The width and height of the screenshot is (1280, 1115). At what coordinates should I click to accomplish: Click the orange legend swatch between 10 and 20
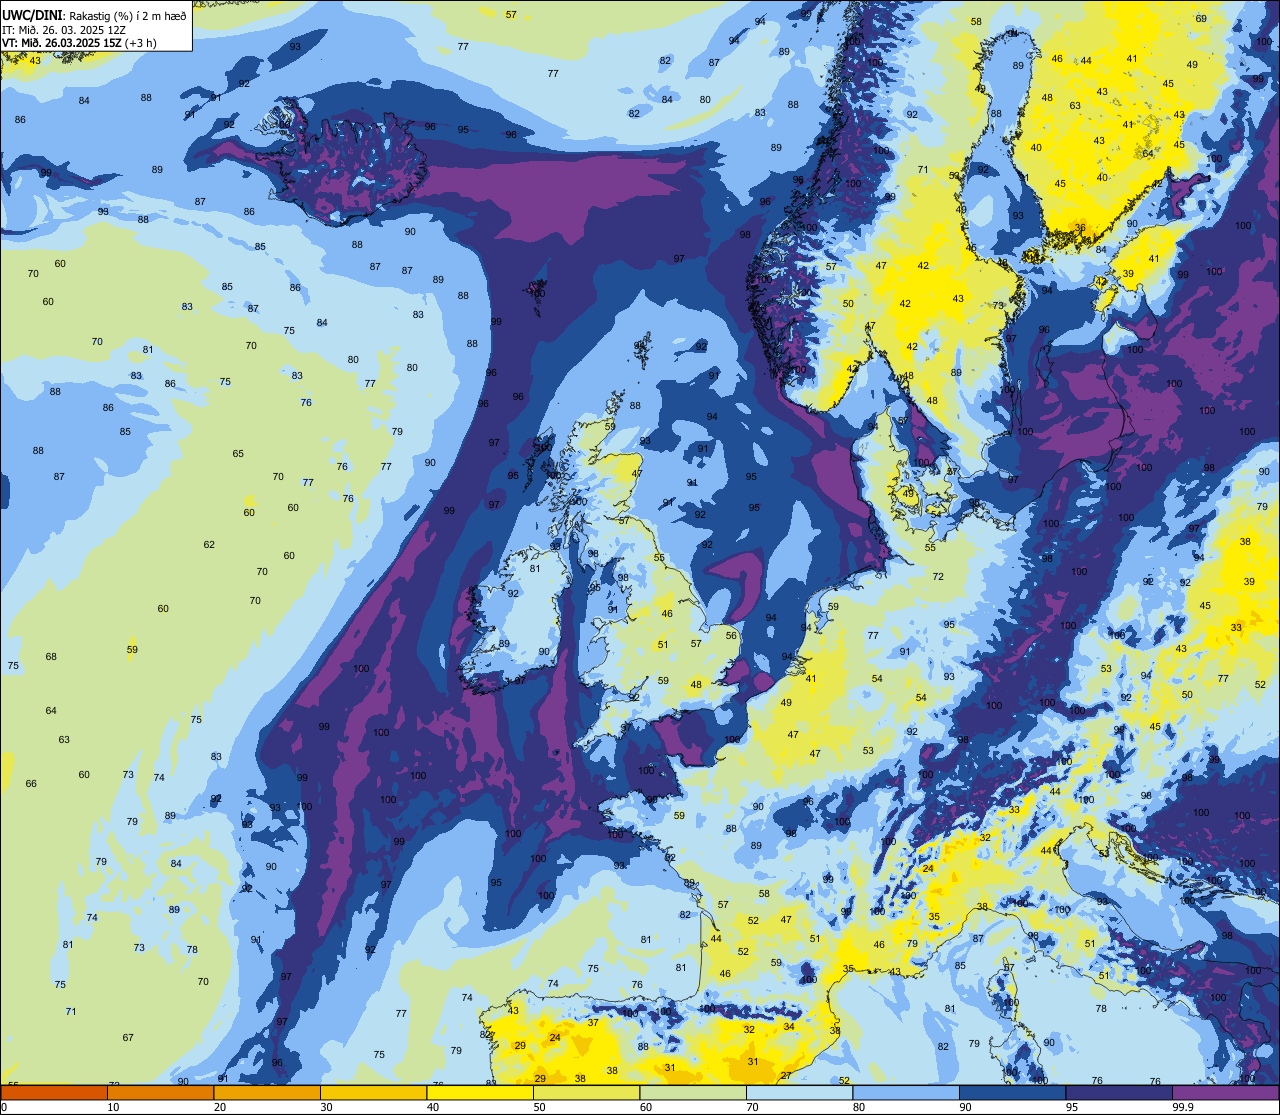point(160,1092)
